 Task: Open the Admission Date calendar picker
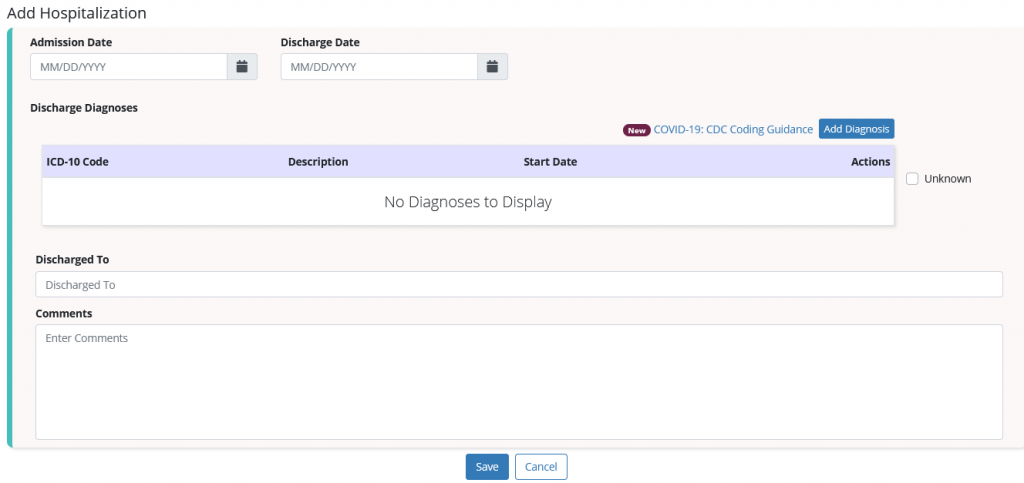[242, 67]
